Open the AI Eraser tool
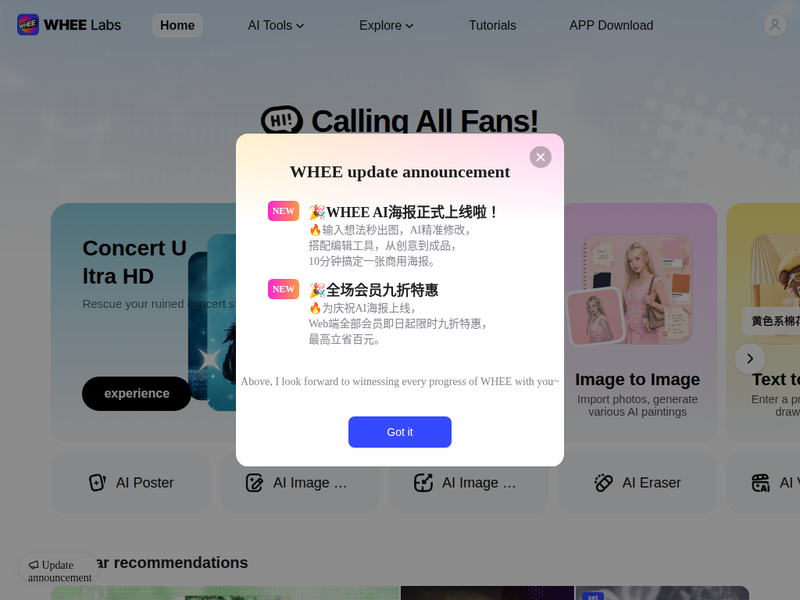Screen dimensions: 800x600 pos(637,483)
